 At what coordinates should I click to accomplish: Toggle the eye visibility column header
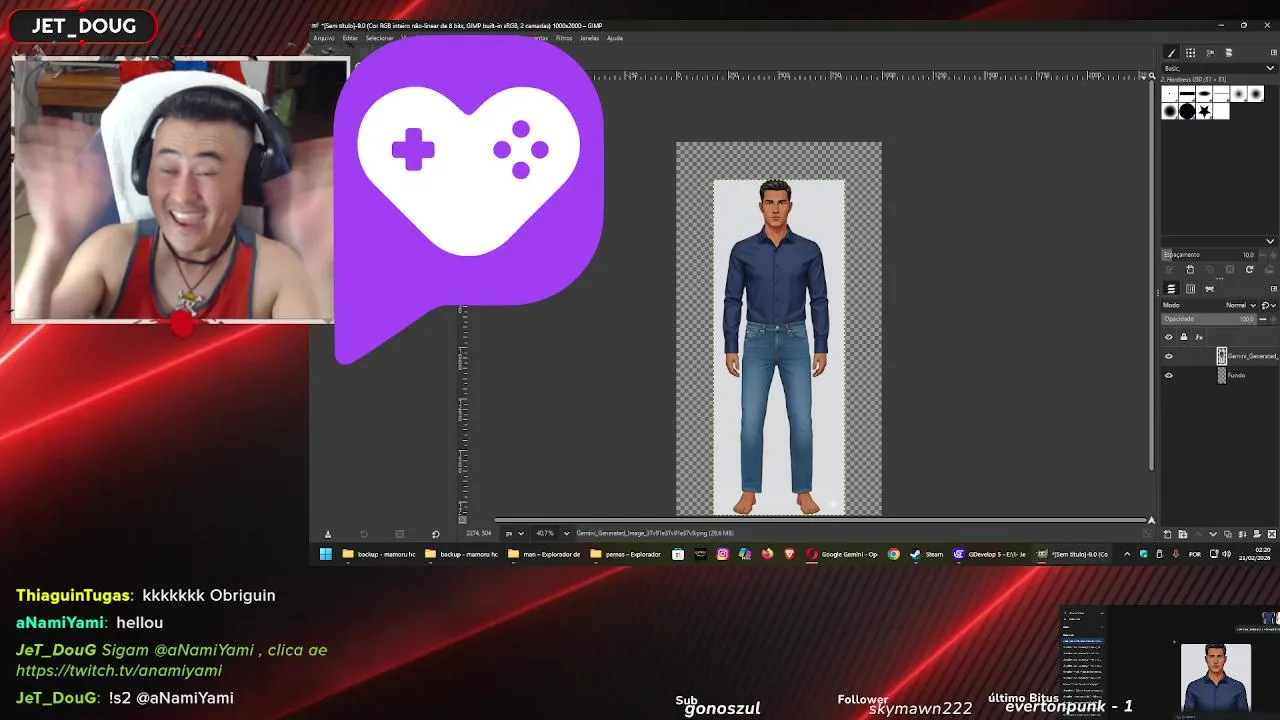(1168, 337)
